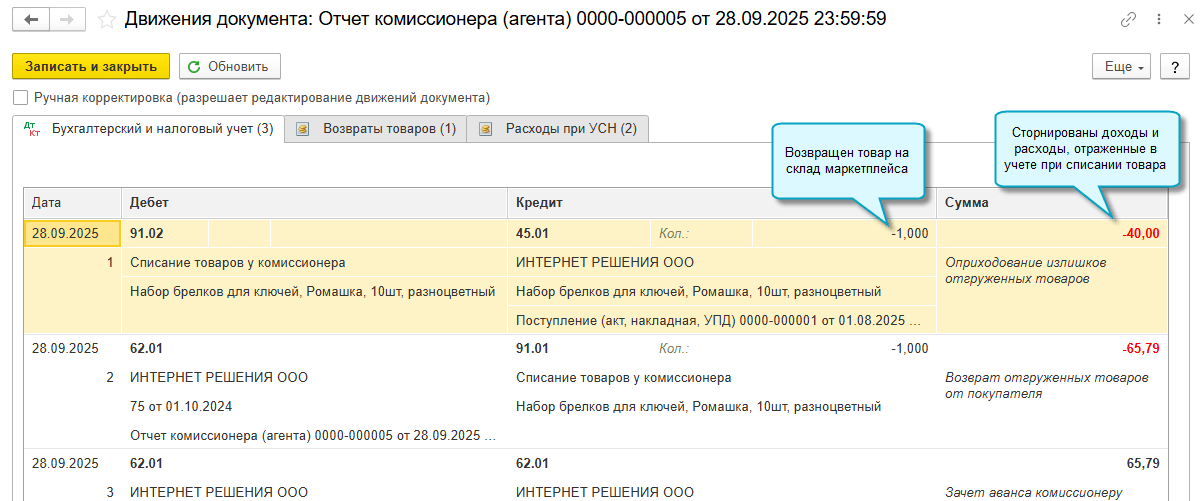Click the Дебет column header
The width and height of the screenshot is (1204, 501).
click(x=150, y=203)
